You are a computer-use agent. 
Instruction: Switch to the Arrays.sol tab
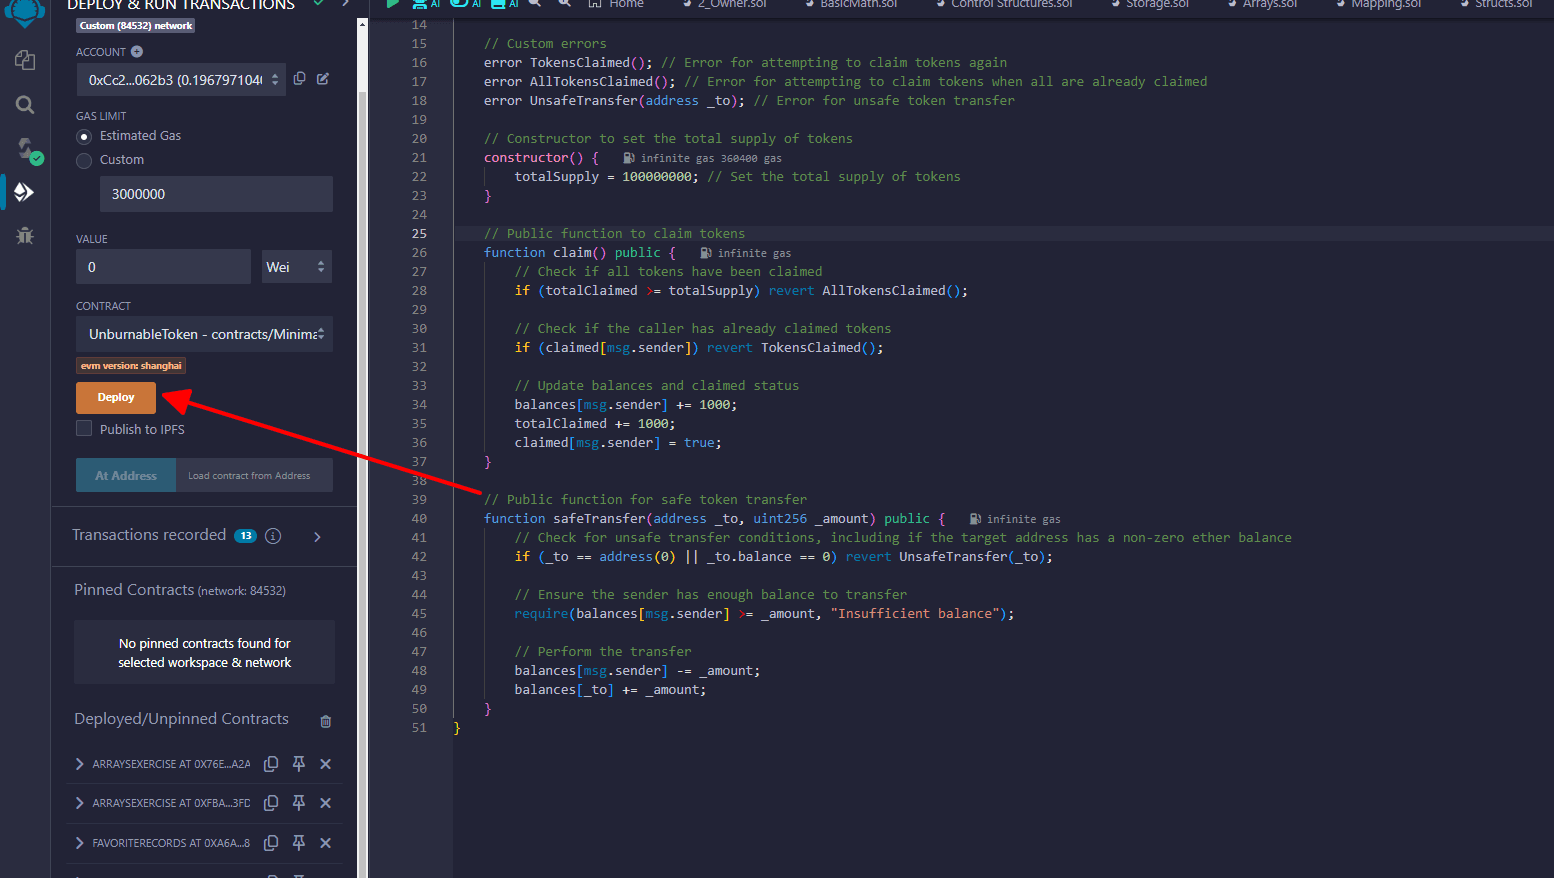pyautogui.click(x=1262, y=4)
